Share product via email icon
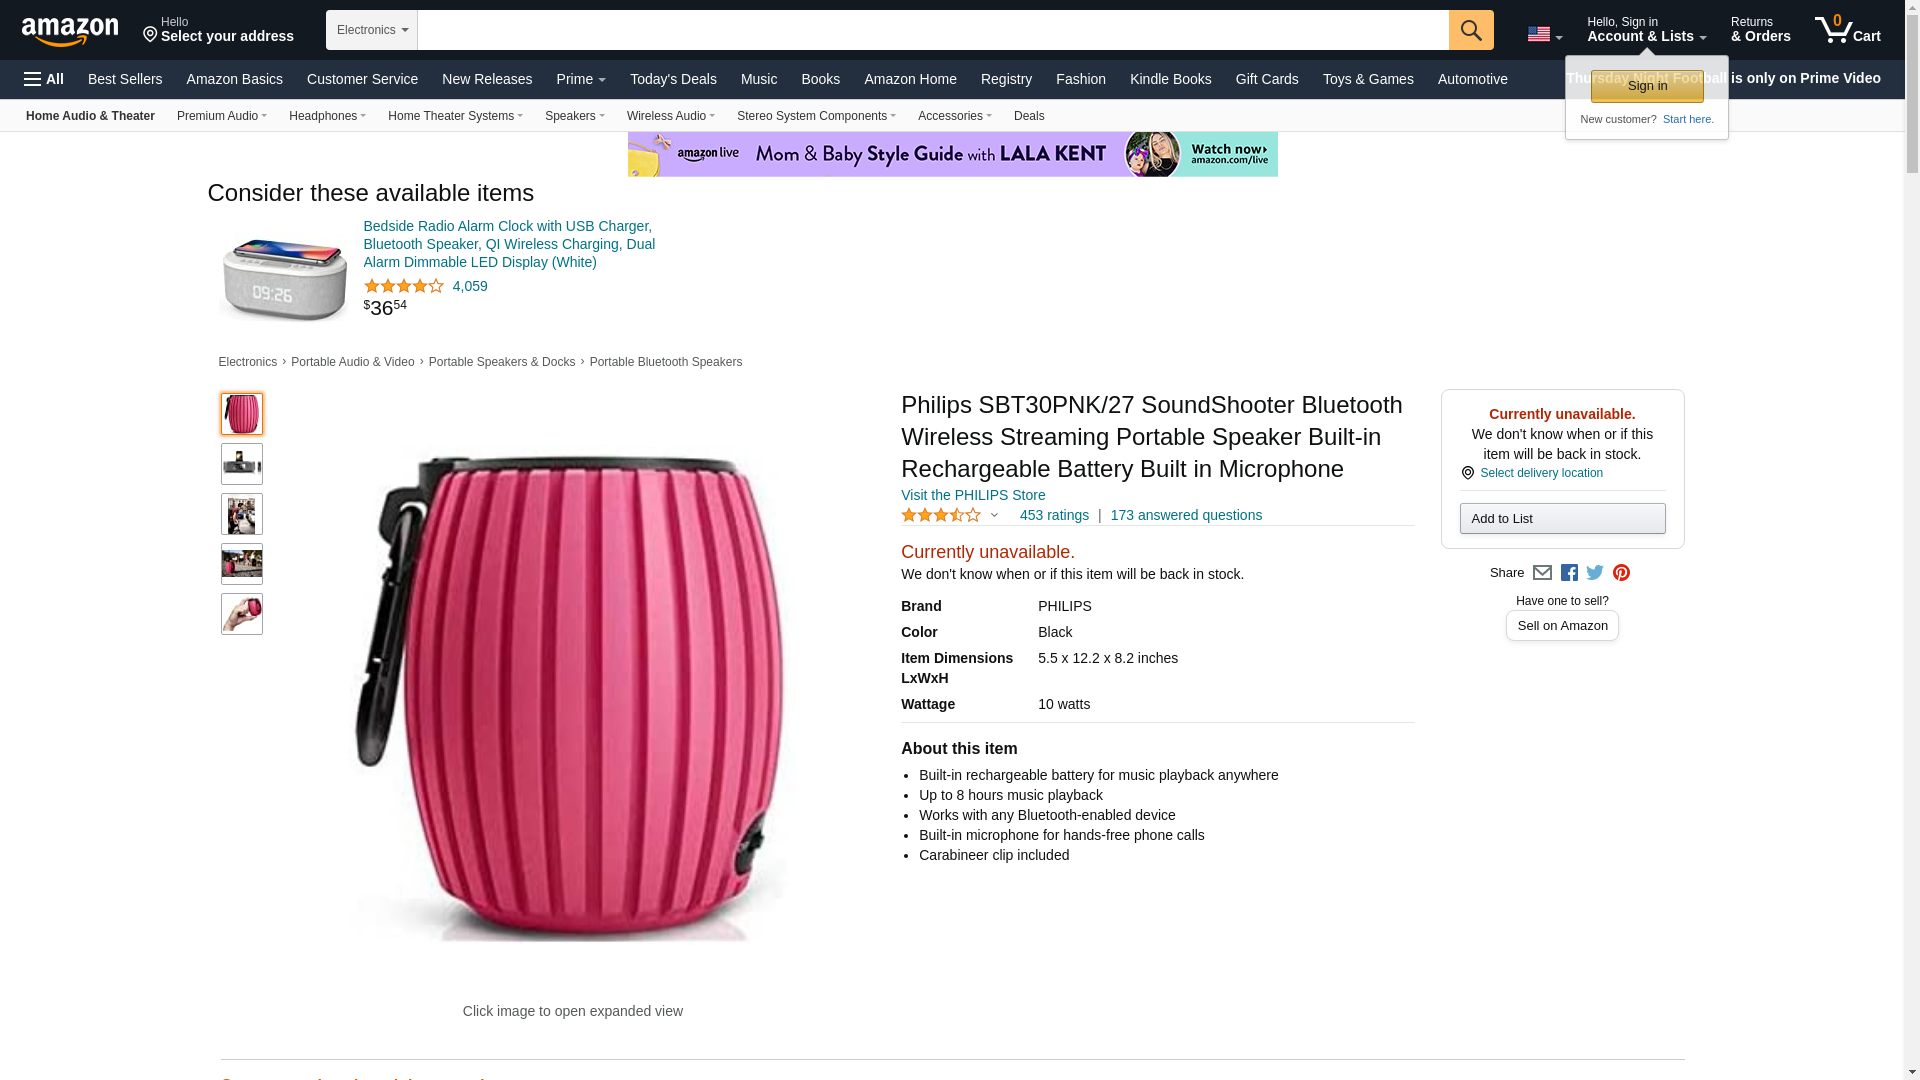This screenshot has width=1920, height=1080. 1542,573
